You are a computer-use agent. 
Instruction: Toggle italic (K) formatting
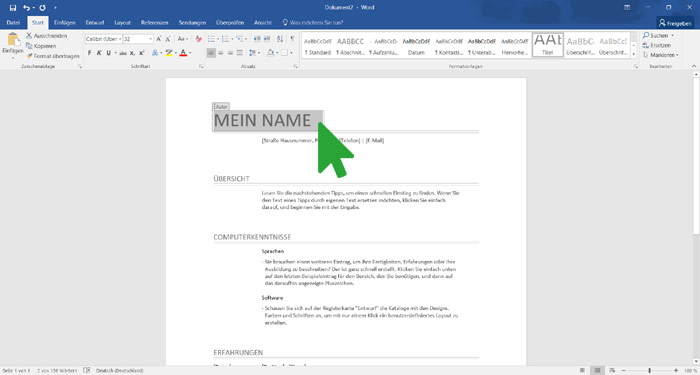pos(99,53)
